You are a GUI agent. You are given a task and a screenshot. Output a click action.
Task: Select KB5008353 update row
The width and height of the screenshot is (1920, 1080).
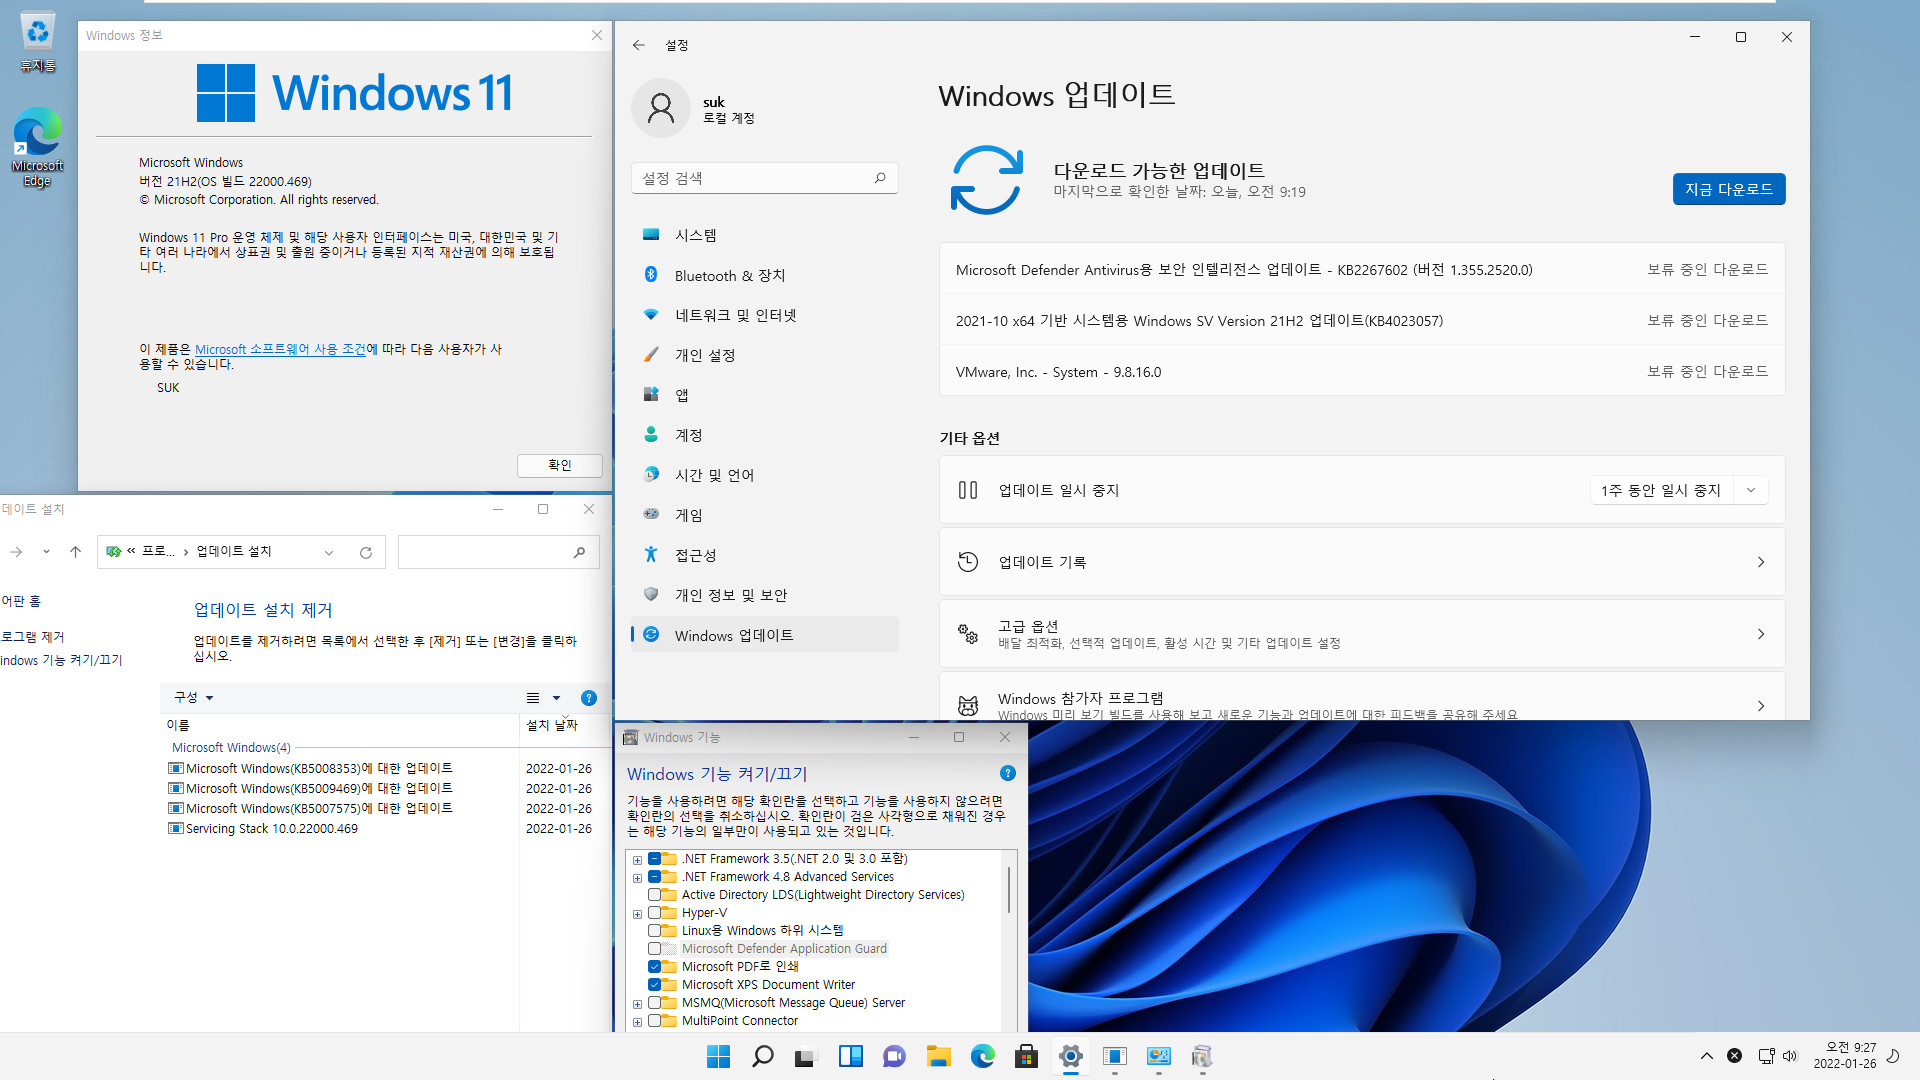(380, 768)
